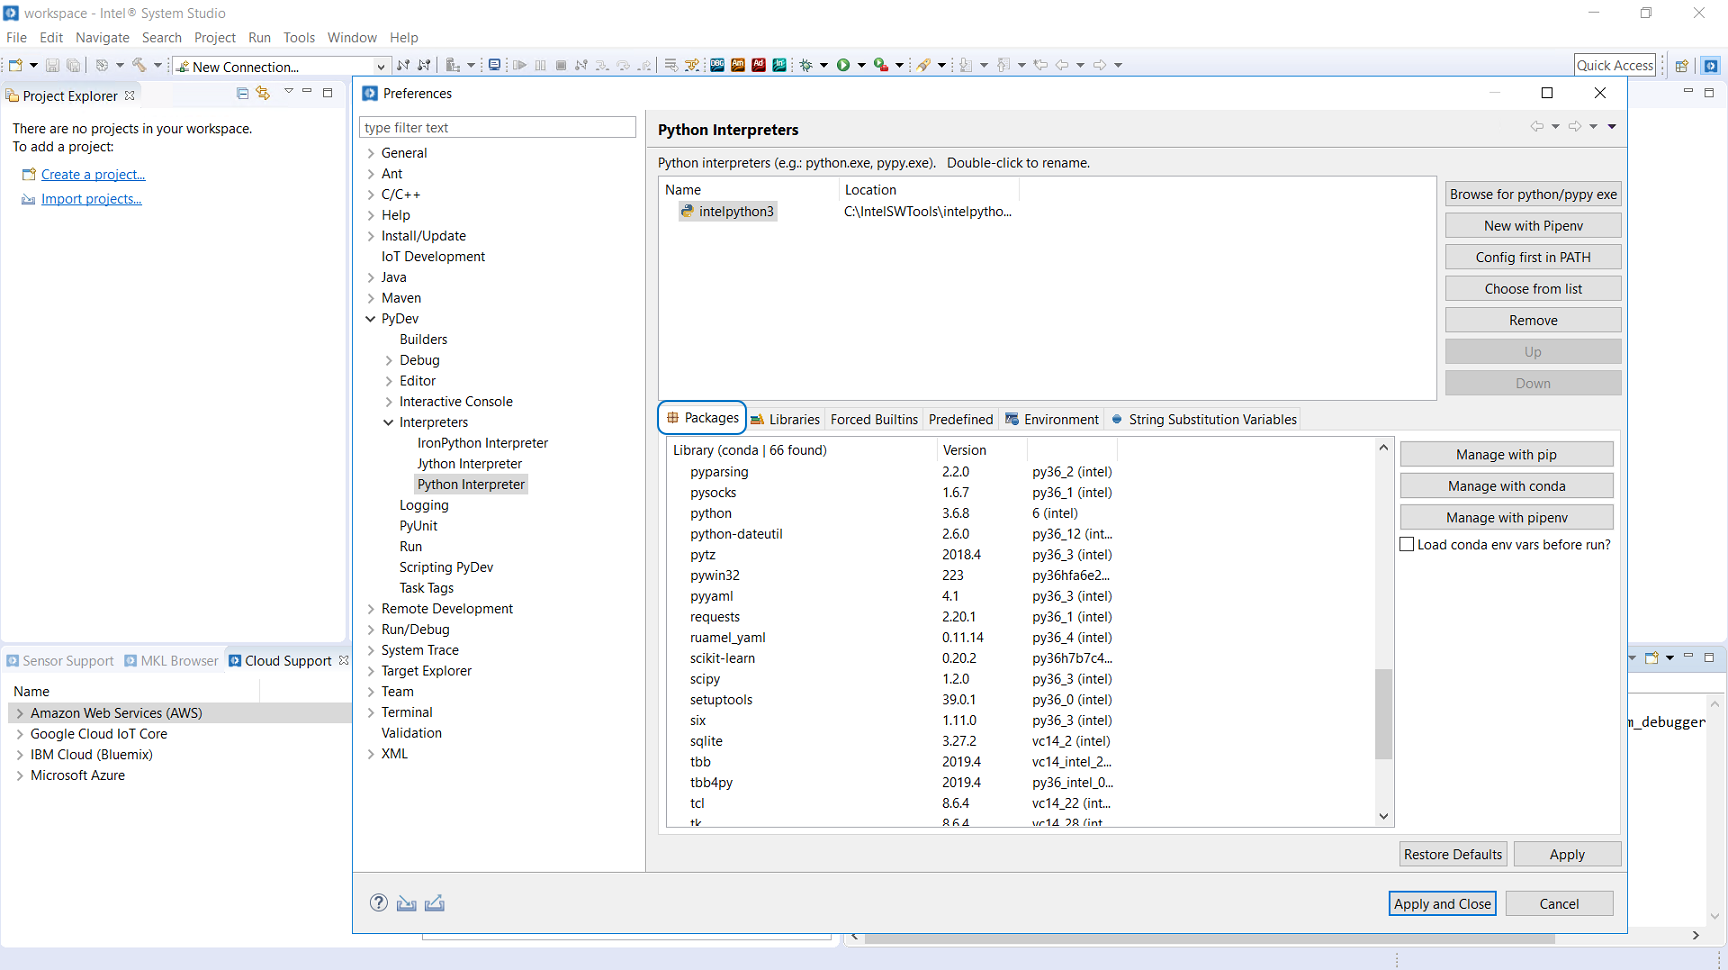Open the Quick Access search field

(x=1614, y=65)
